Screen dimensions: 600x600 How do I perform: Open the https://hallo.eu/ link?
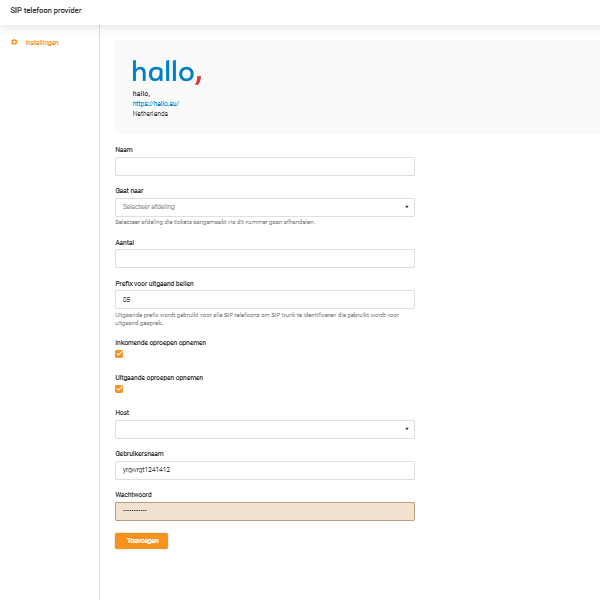156,104
